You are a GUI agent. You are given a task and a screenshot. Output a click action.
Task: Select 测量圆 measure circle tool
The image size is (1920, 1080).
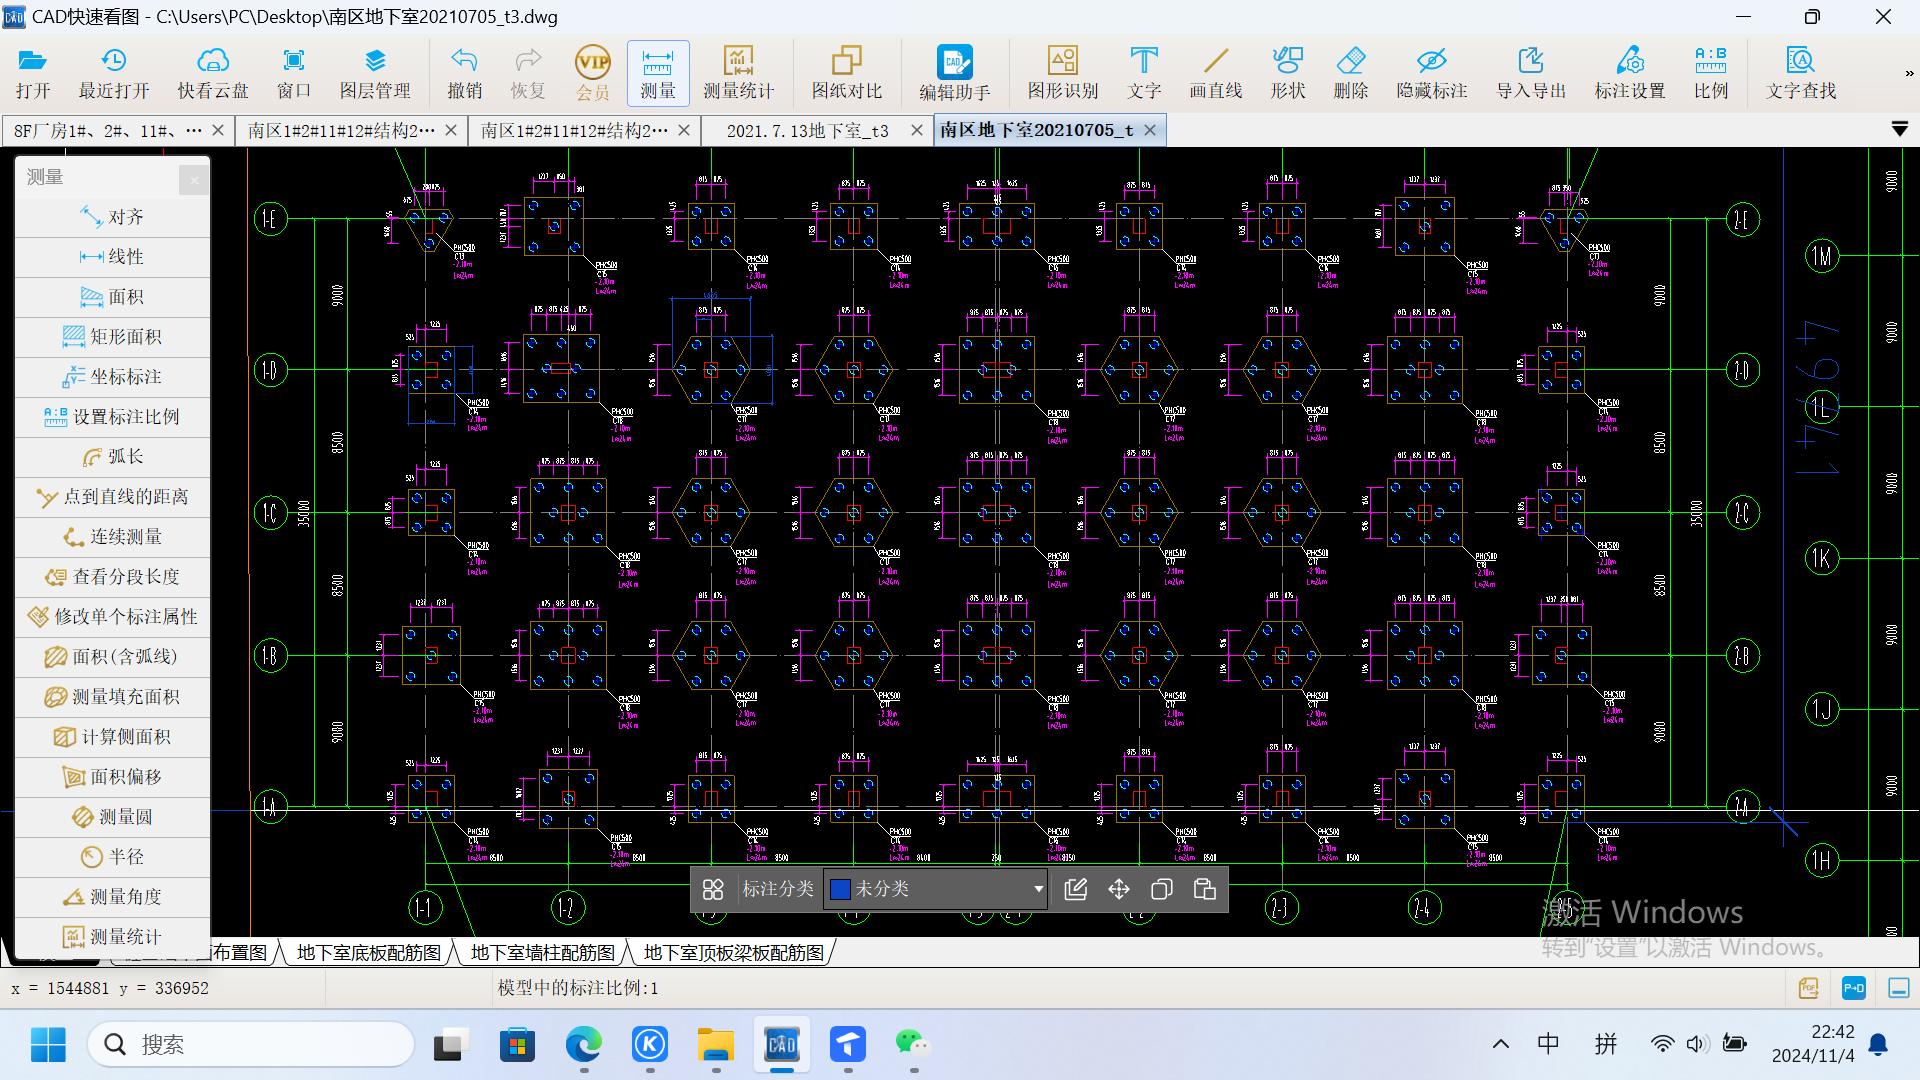(x=113, y=817)
